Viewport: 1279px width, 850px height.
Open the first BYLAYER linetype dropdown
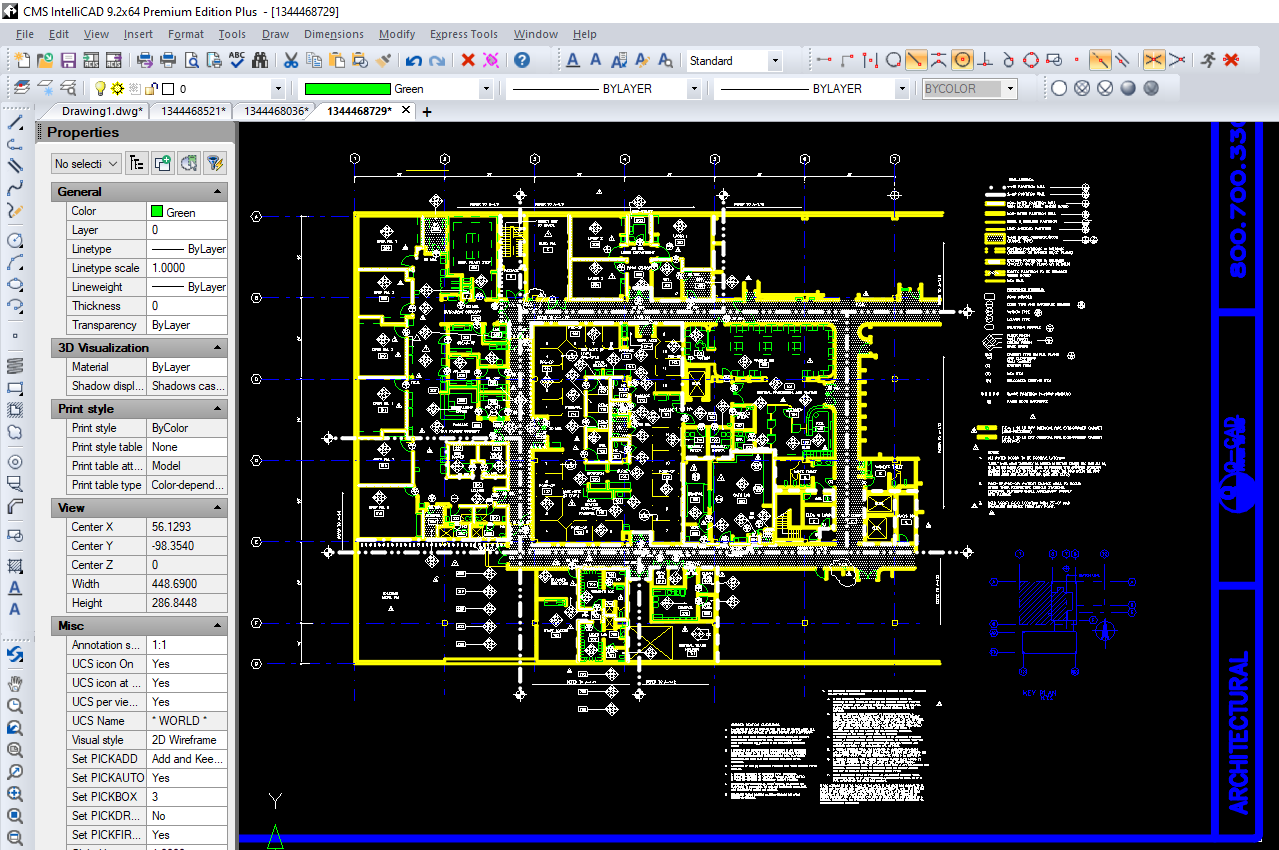coord(694,89)
